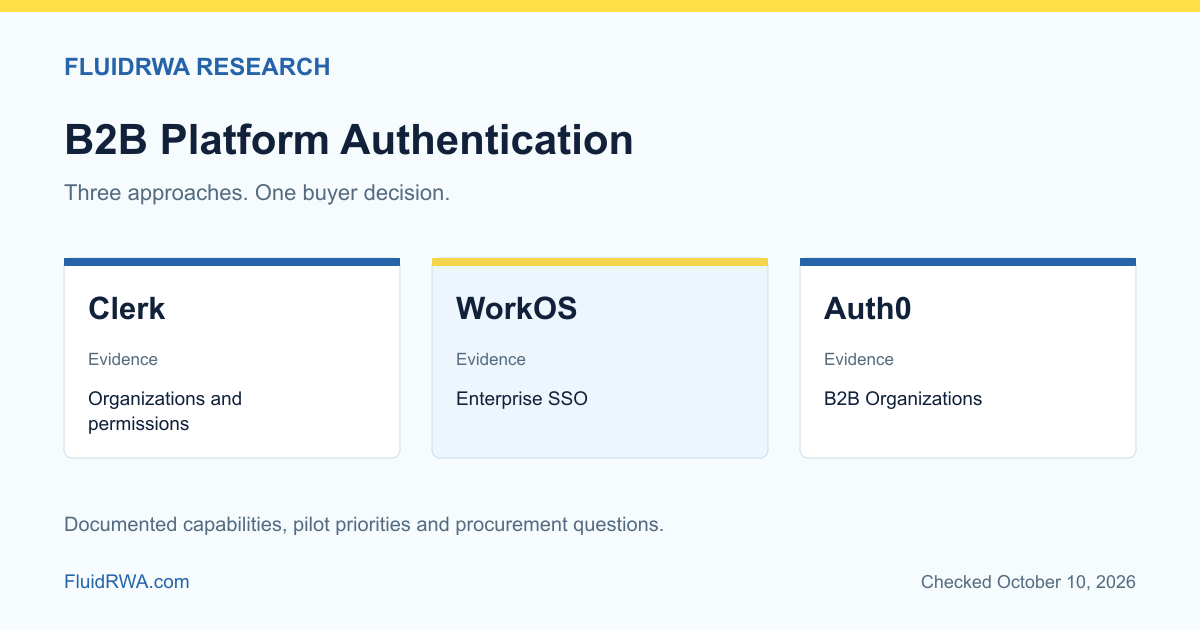Click the Evidence label under Auth0
This screenshot has height=630, width=1200.
pyautogui.click(x=859, y=359)
